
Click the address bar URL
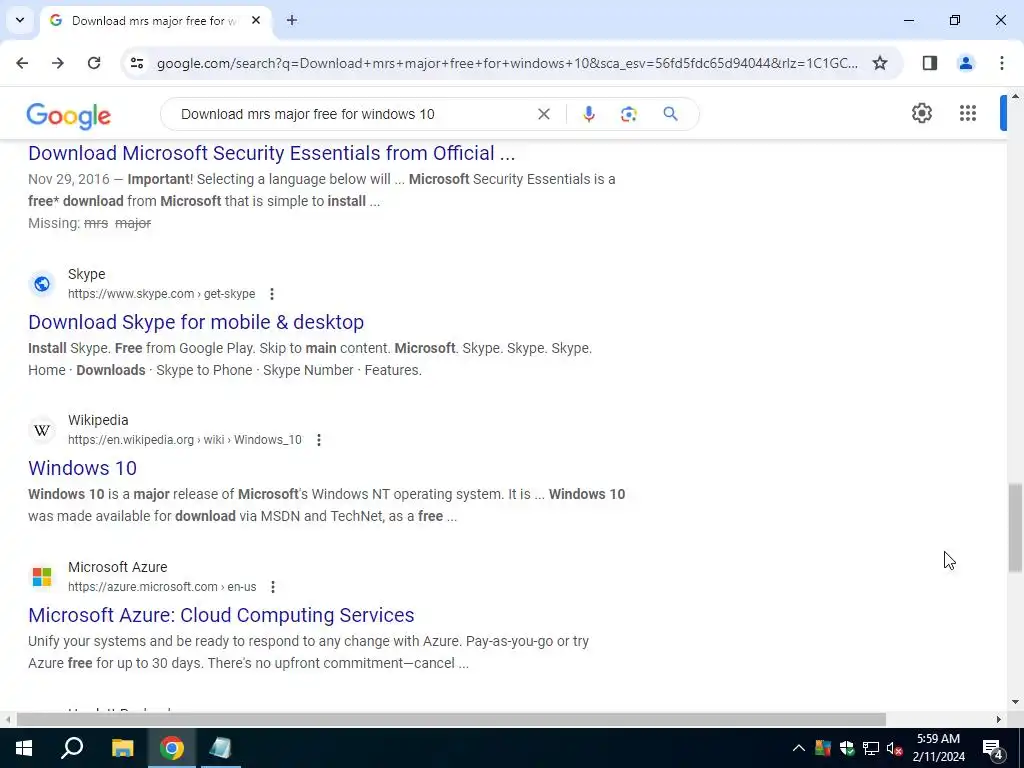tap(507, 63)
